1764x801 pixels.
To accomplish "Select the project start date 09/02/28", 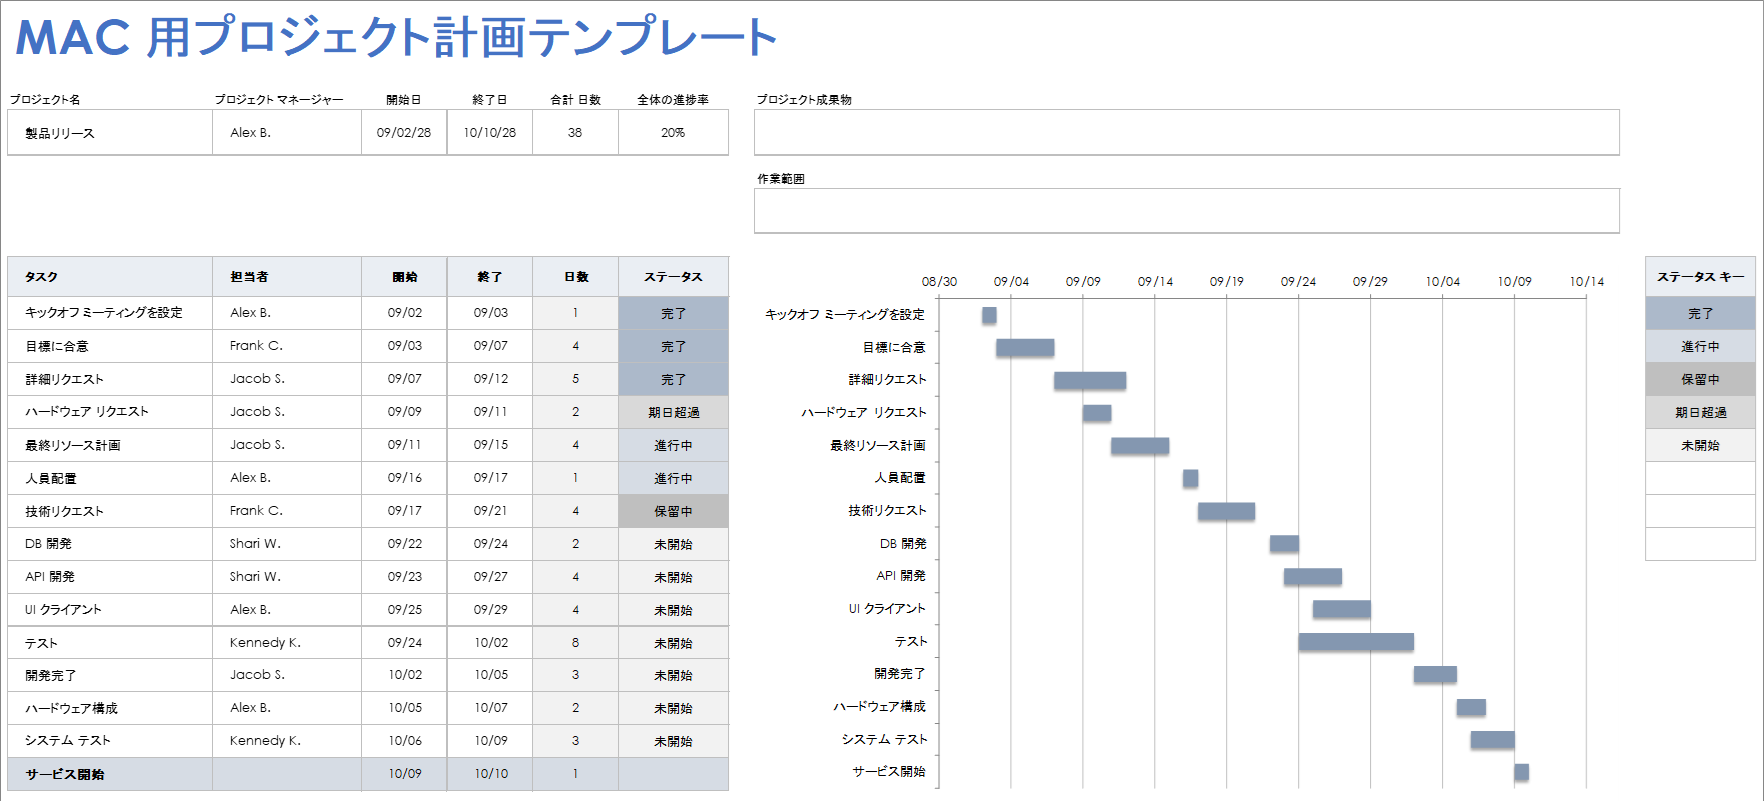I will [404, 132].
